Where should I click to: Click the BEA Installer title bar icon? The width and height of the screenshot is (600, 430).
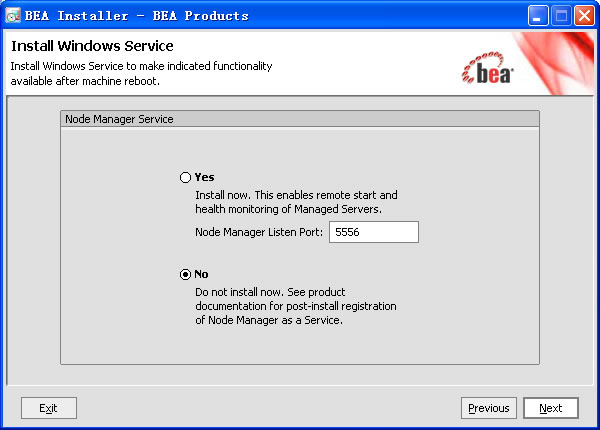point(13,15)
